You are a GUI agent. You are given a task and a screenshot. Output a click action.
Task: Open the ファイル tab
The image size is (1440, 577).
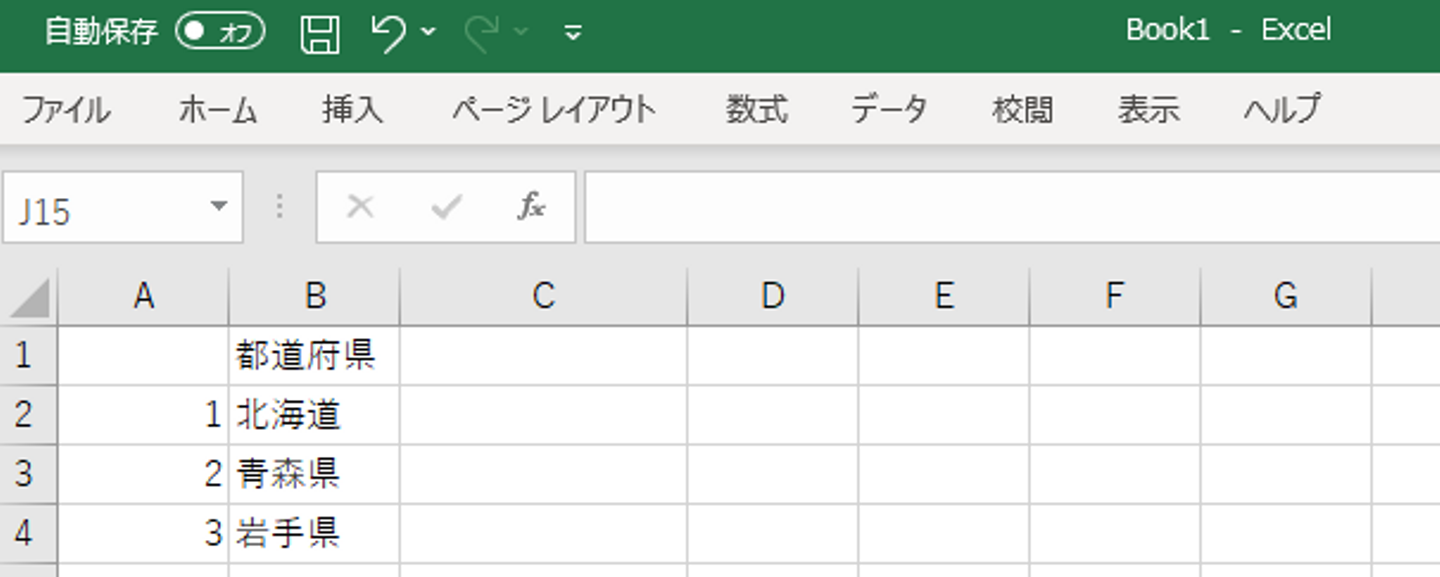click(66, 109)
